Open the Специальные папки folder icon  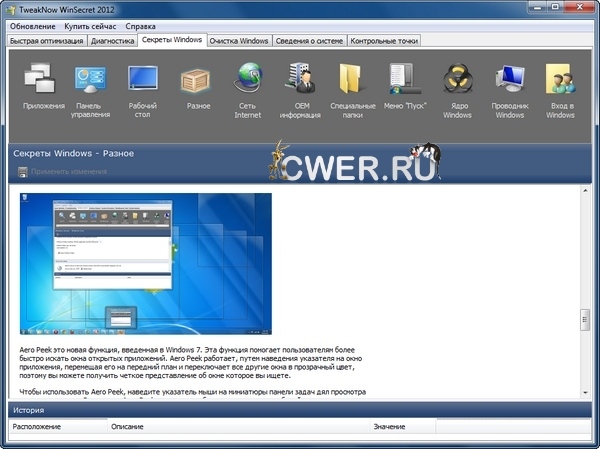click(x=352, y=79)
